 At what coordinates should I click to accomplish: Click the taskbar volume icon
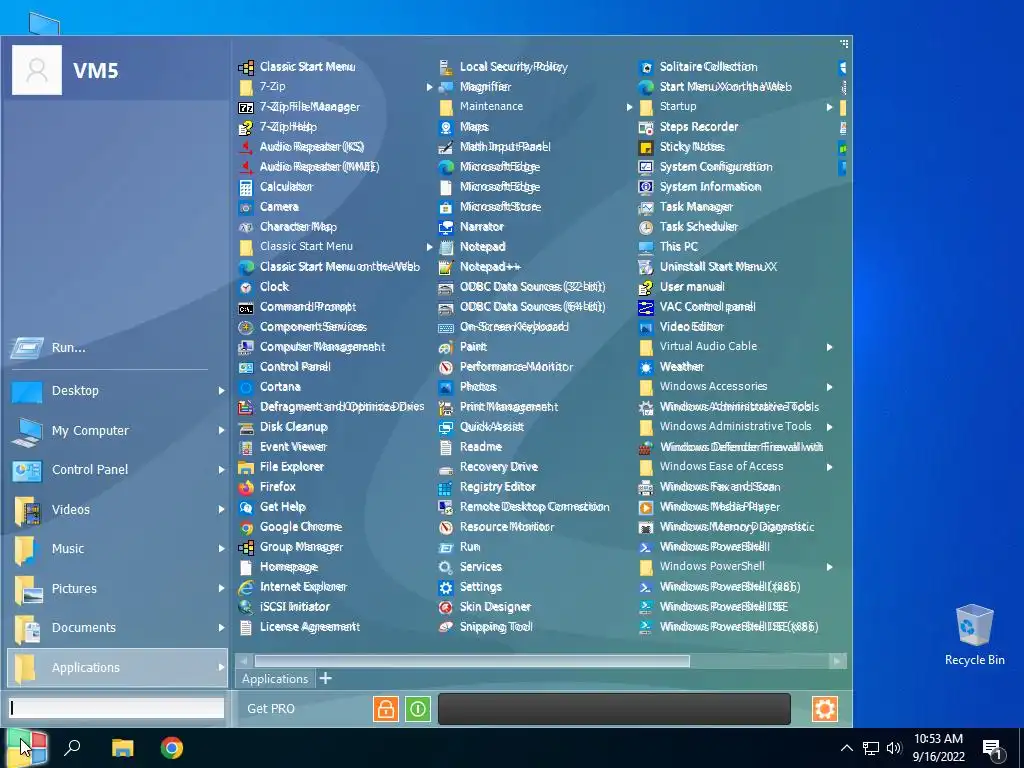tap(894, 748)
